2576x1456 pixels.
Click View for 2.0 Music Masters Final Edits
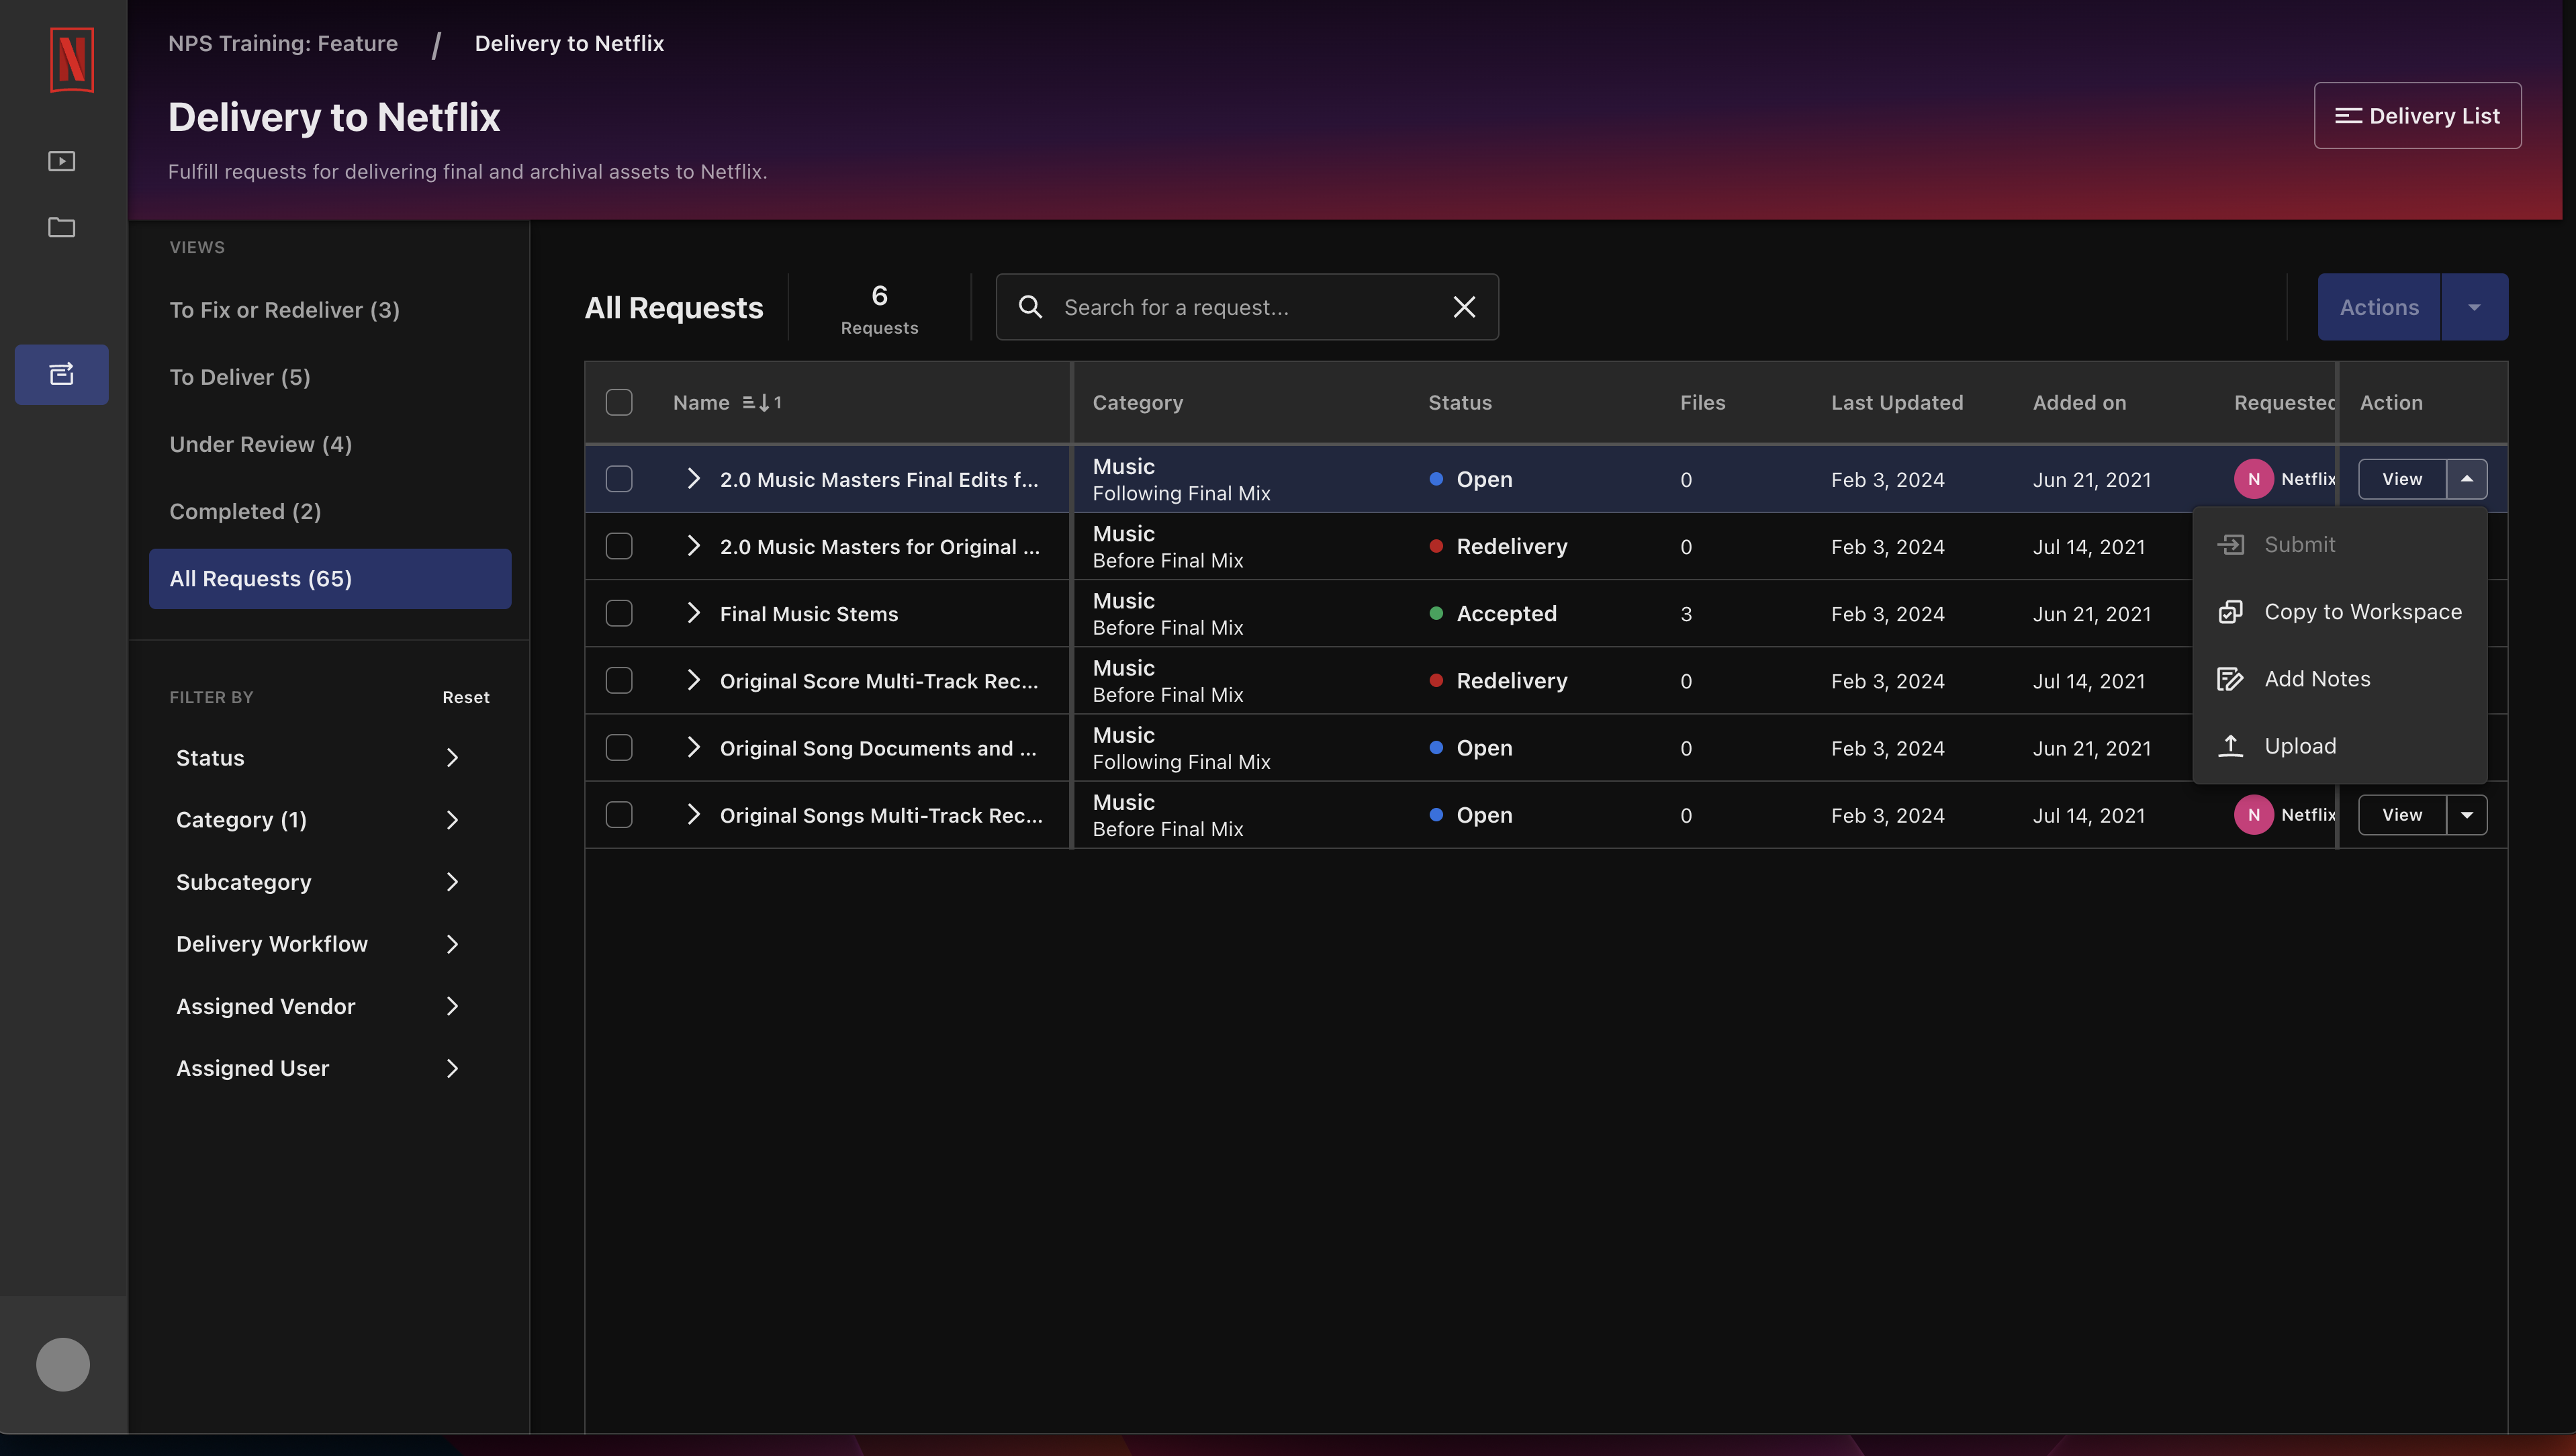2402,479
